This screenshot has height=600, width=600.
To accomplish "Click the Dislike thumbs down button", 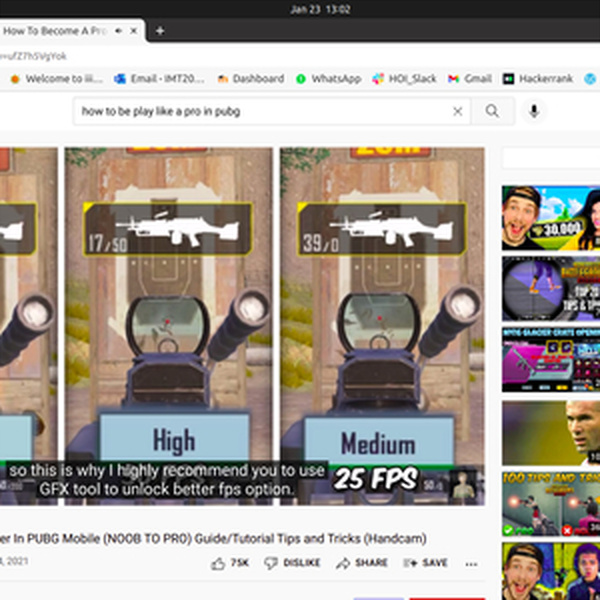I will pyautogui.click(x=292, y=563).
